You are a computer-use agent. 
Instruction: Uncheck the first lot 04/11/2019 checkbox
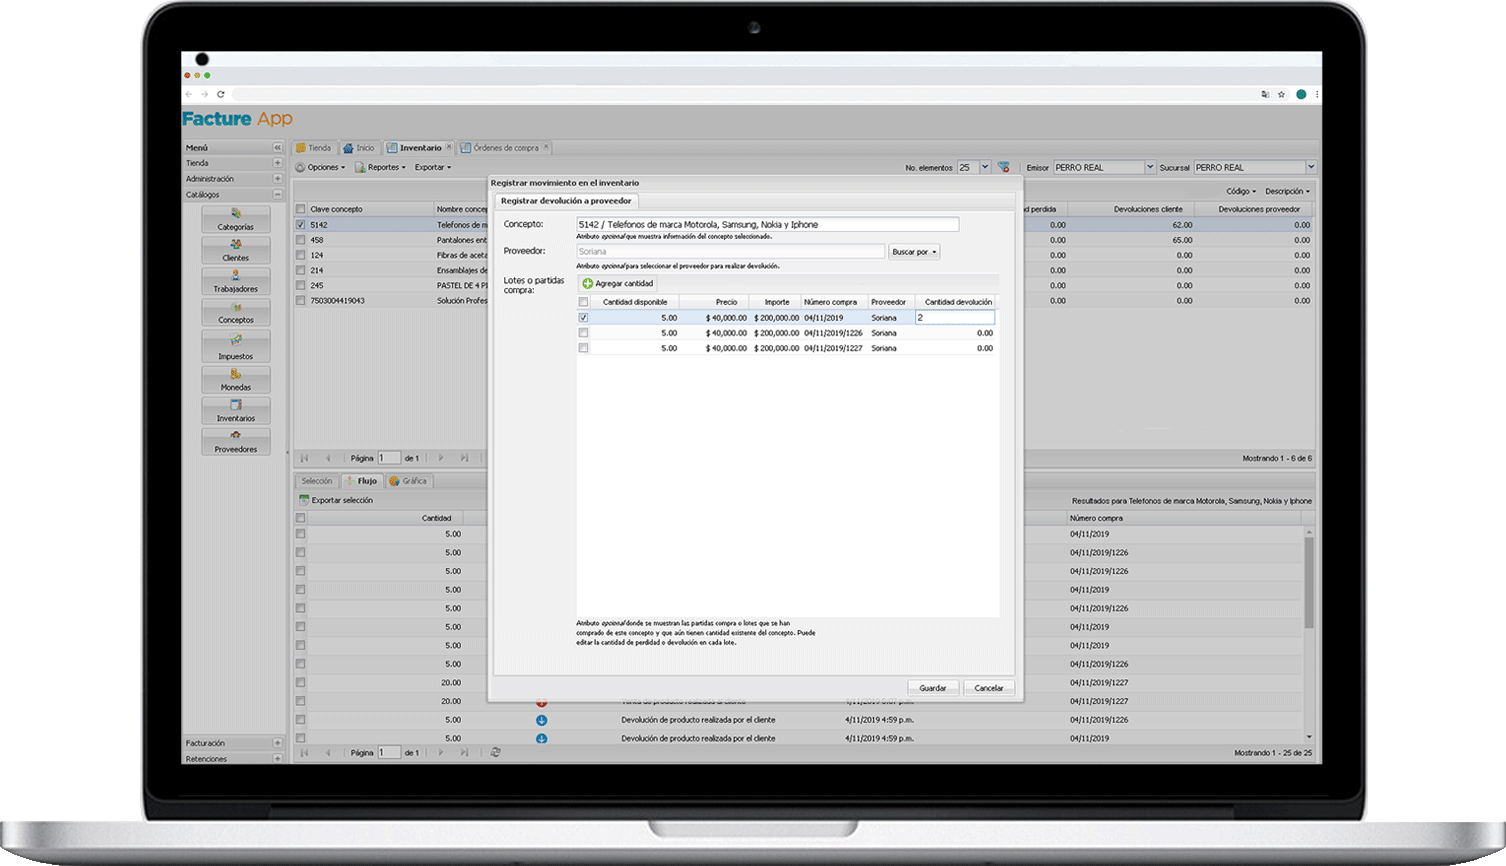(583, 318)
